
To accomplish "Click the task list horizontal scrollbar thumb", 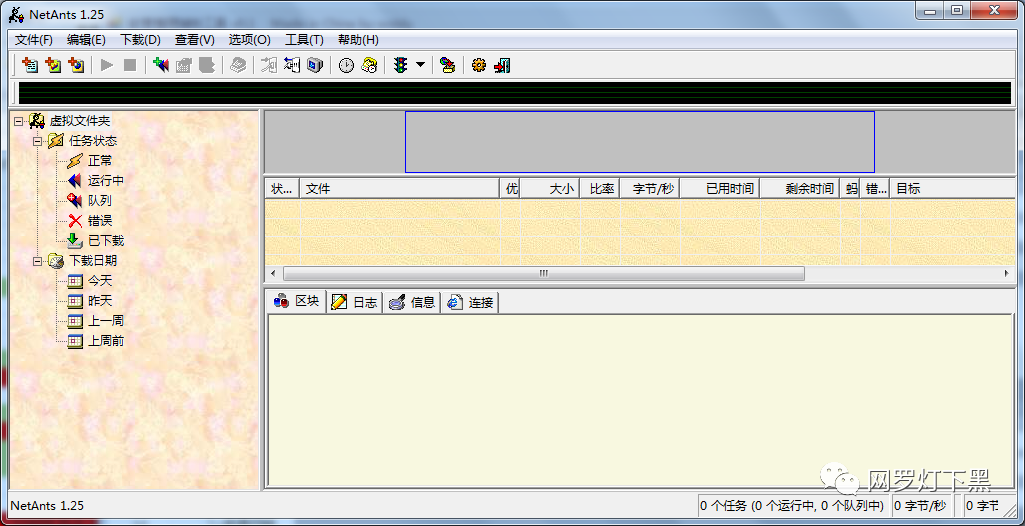I will (544, 273).
